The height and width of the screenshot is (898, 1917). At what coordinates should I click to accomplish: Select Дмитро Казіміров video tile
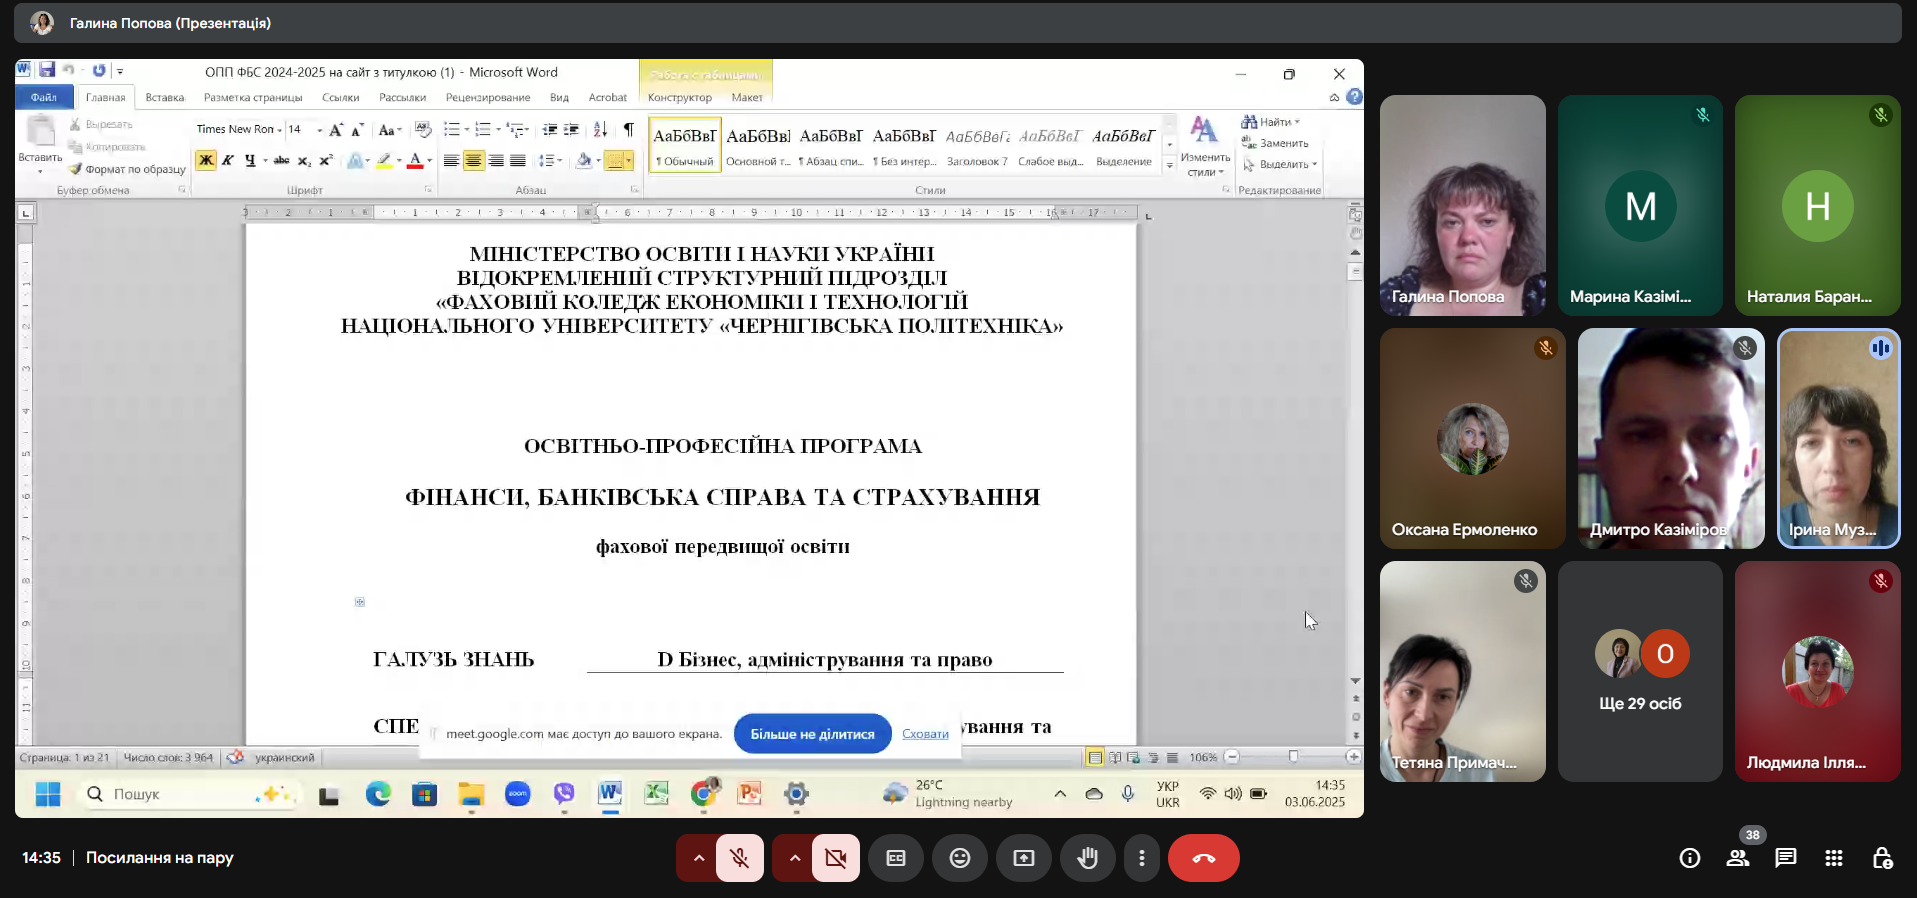pos(1670,438)
